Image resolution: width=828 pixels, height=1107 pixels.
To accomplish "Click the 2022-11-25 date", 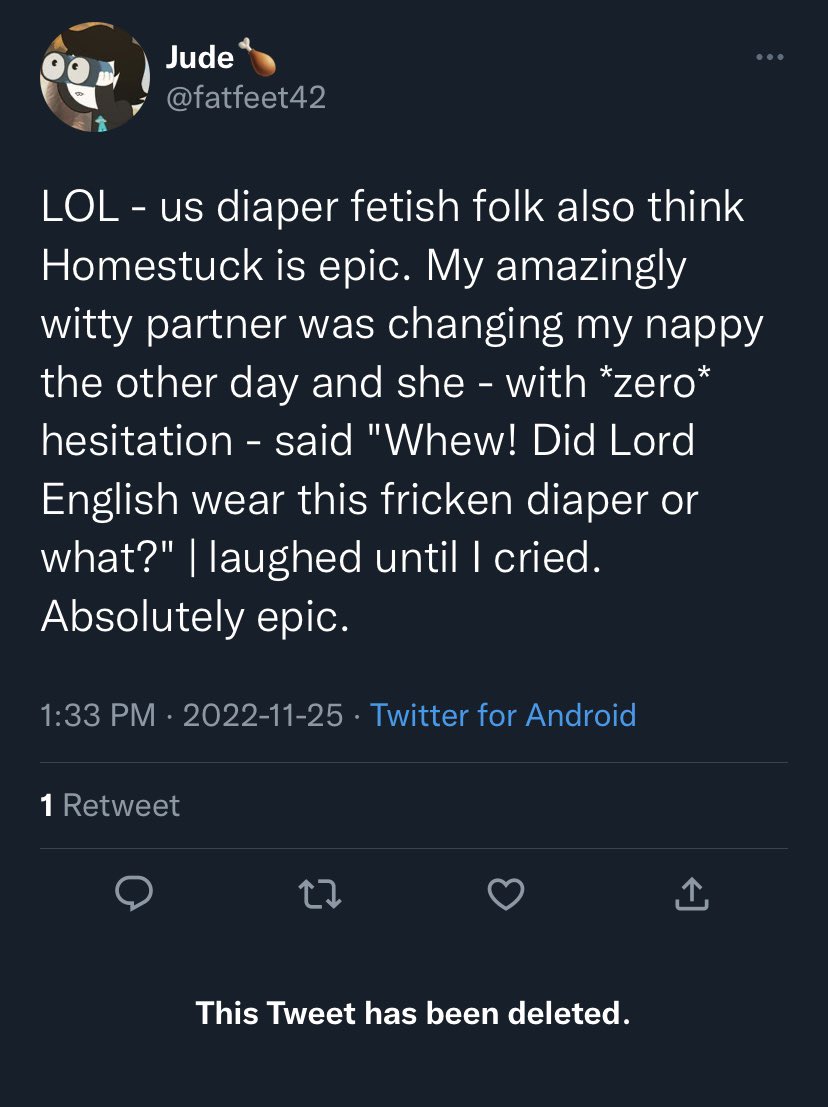I will coord(263,715).
